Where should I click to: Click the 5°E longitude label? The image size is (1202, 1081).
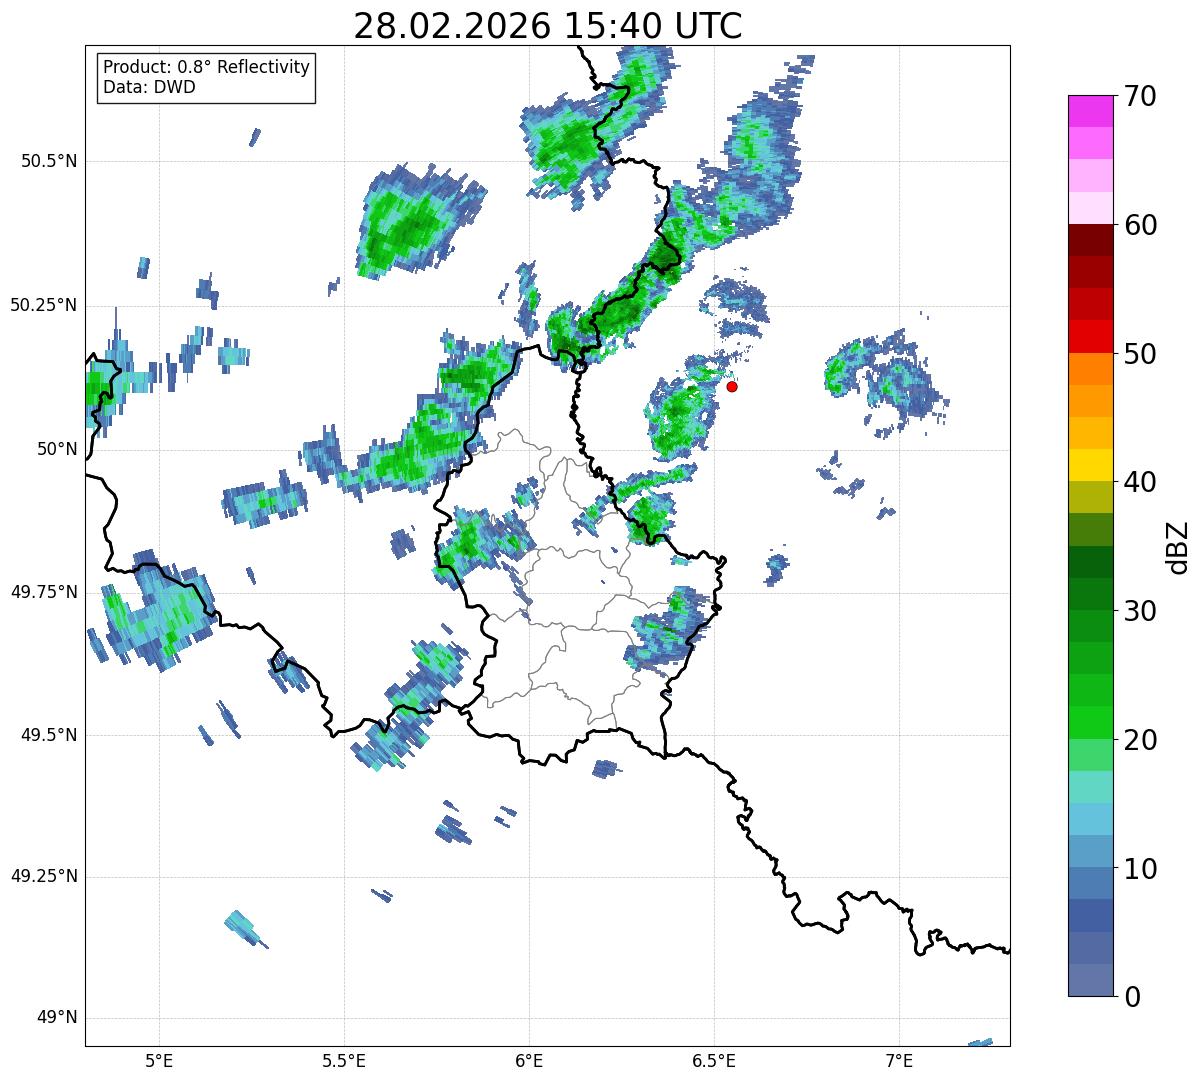click(x=159, y=1062)
